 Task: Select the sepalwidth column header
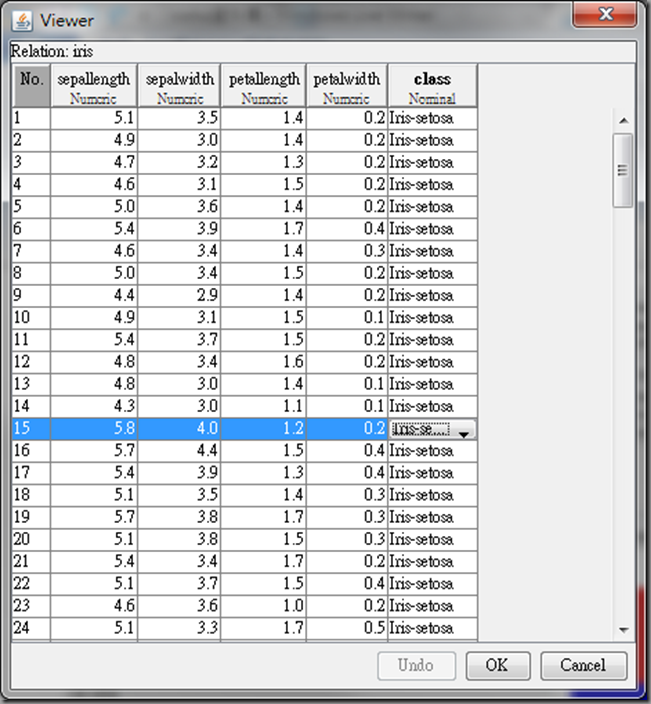click(180, 86)
